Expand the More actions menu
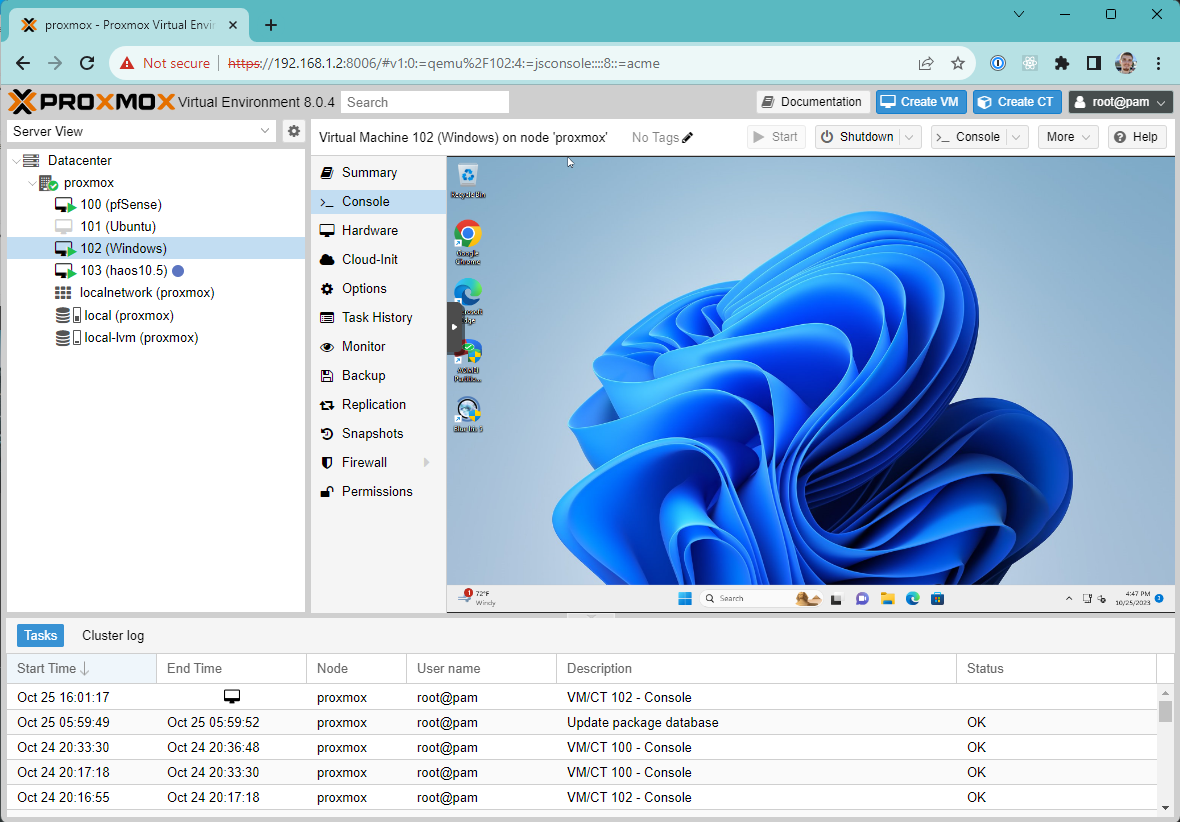 point(1067,137)
